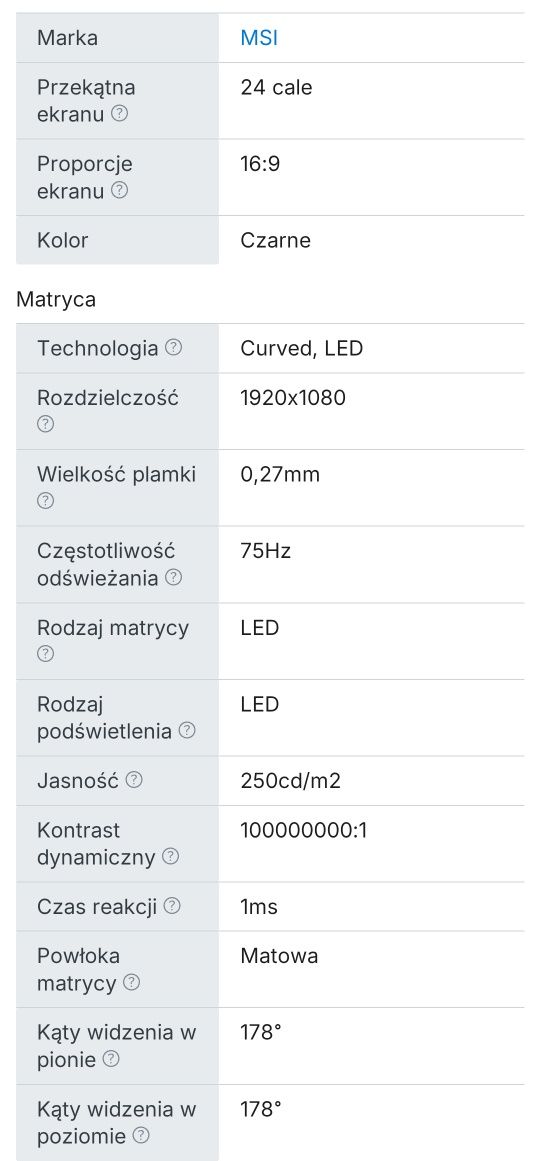Image resolution: width=540 pixels, height=1161 pixels.
Task: Show help for Proporcje ekranu
Action: (x=119, y=190)
